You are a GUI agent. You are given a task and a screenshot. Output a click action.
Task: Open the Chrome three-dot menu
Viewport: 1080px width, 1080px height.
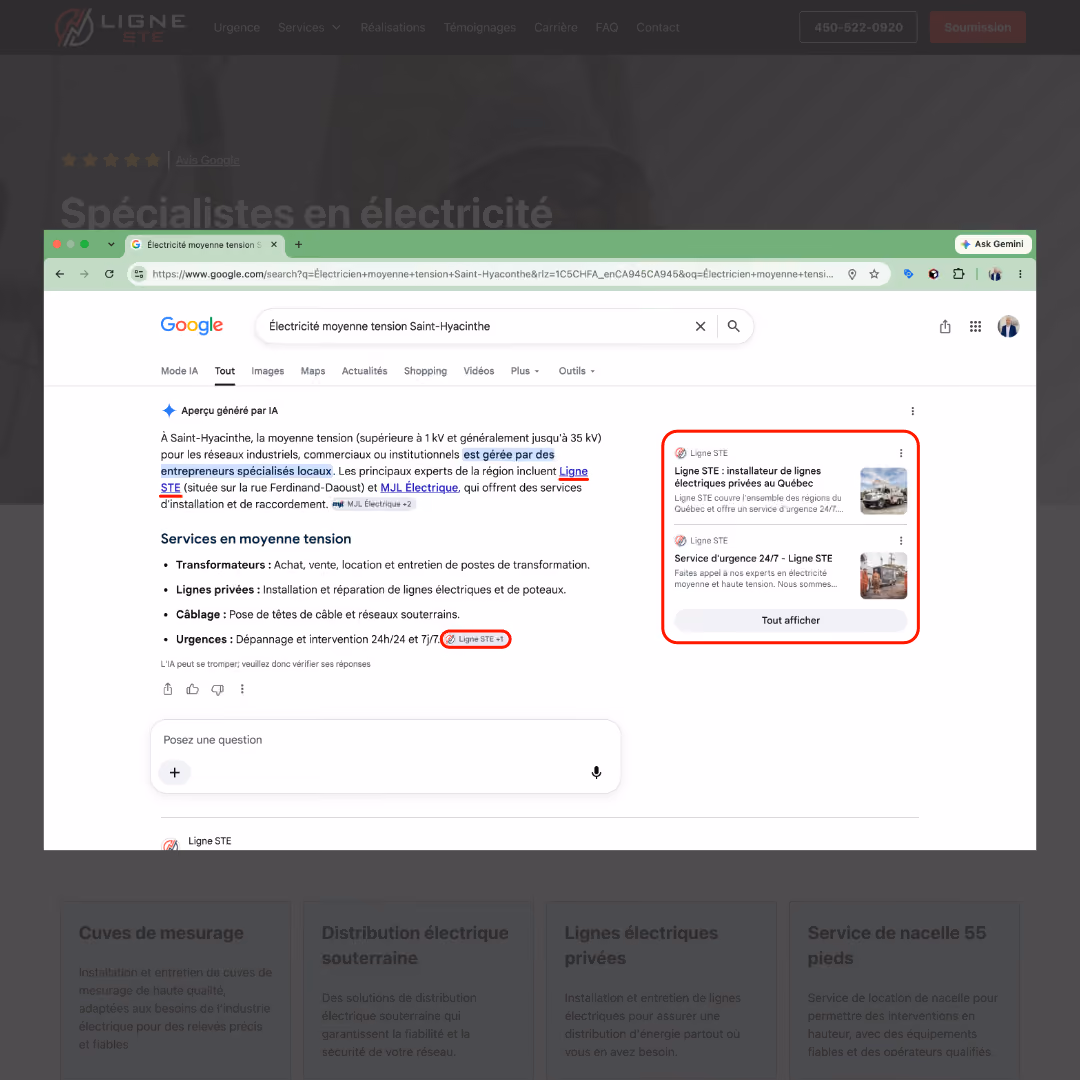tap(1020, 274)
